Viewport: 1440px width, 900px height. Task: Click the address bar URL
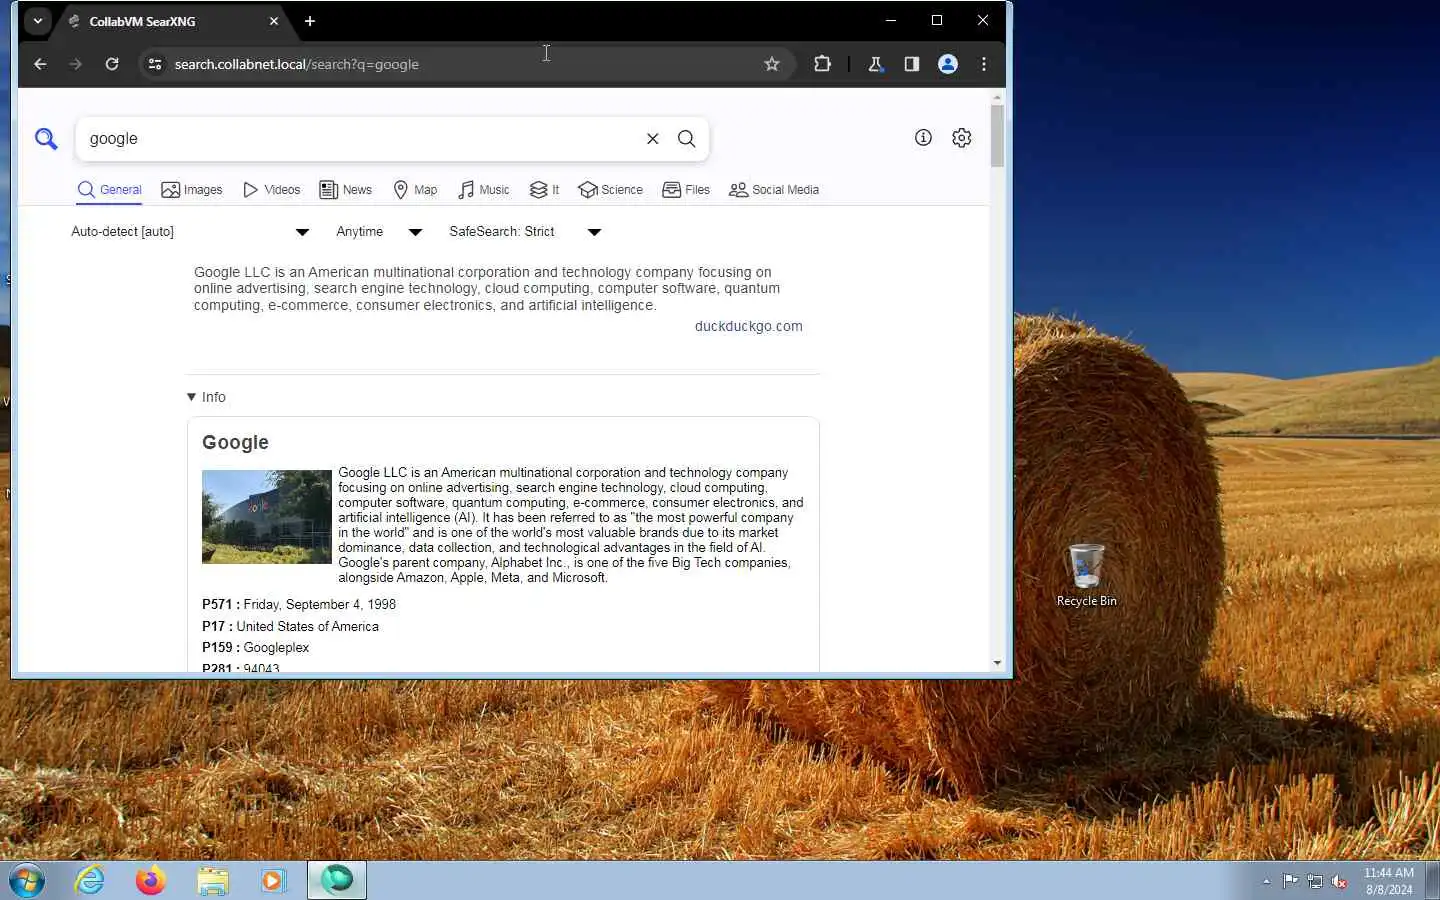tap(296, 64)
